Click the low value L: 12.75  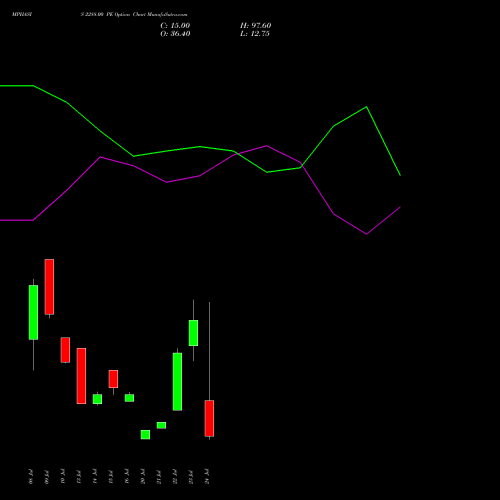(x=255, y=34)
